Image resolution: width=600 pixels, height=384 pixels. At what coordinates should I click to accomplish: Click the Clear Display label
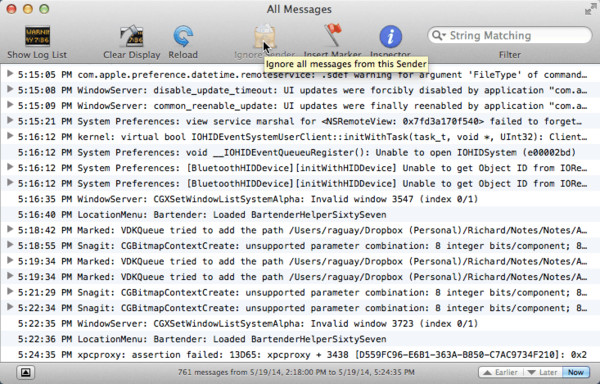[132, 55]
